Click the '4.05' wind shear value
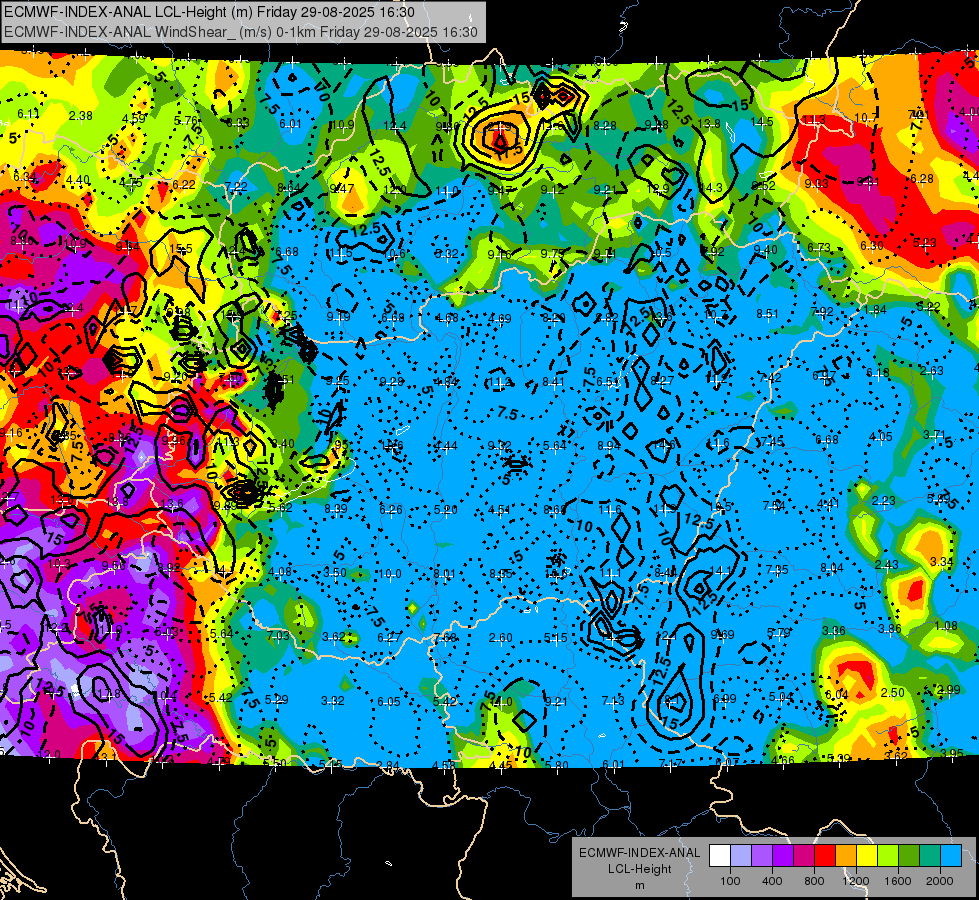This screenshot has width=979, height=900. pyautogui.click(x=880, y=437)
